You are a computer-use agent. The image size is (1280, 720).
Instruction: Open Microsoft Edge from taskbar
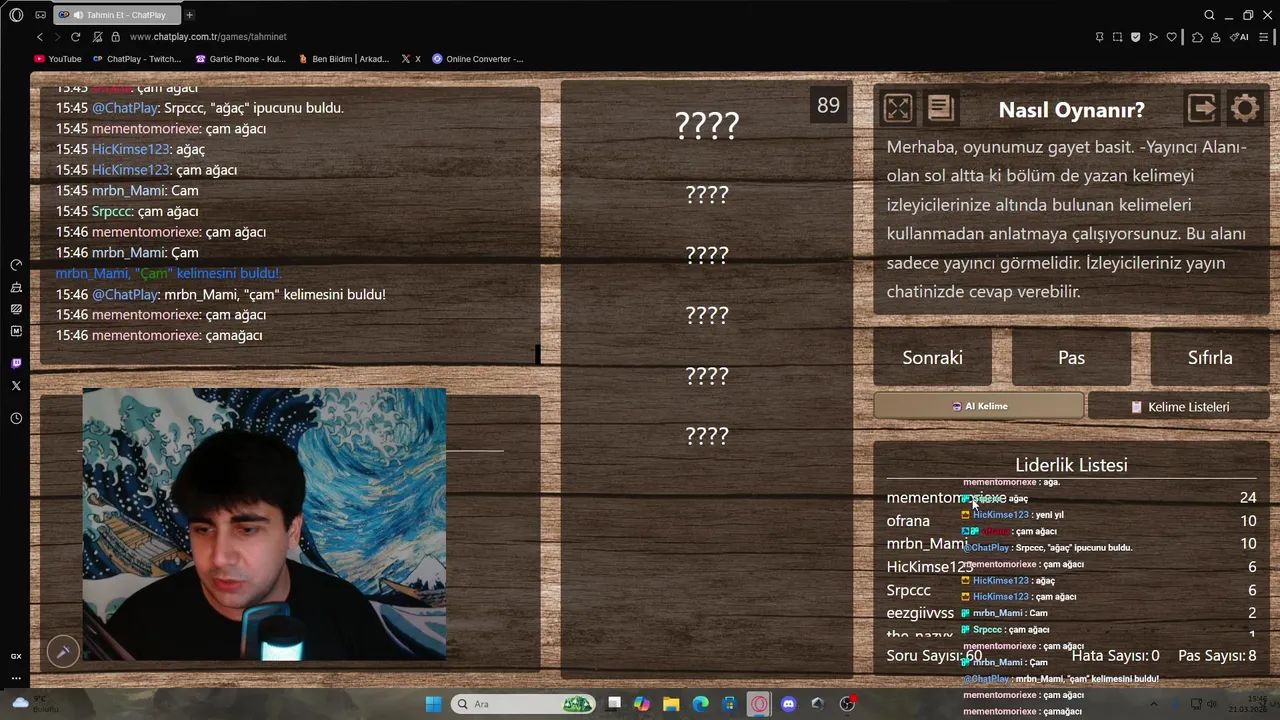click(x=700, y=704)
